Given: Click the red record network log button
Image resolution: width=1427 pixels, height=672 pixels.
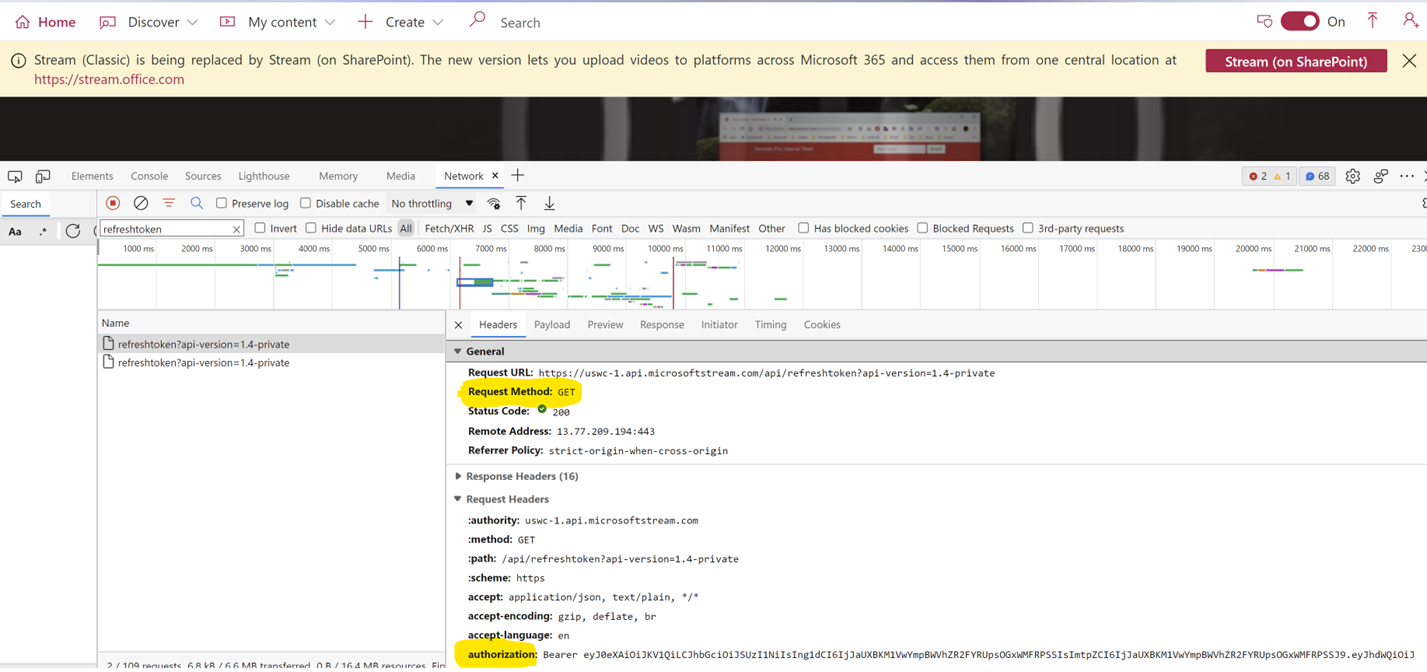Looking at the screenshot, I should pyautogui.click(x=113, y=203).
